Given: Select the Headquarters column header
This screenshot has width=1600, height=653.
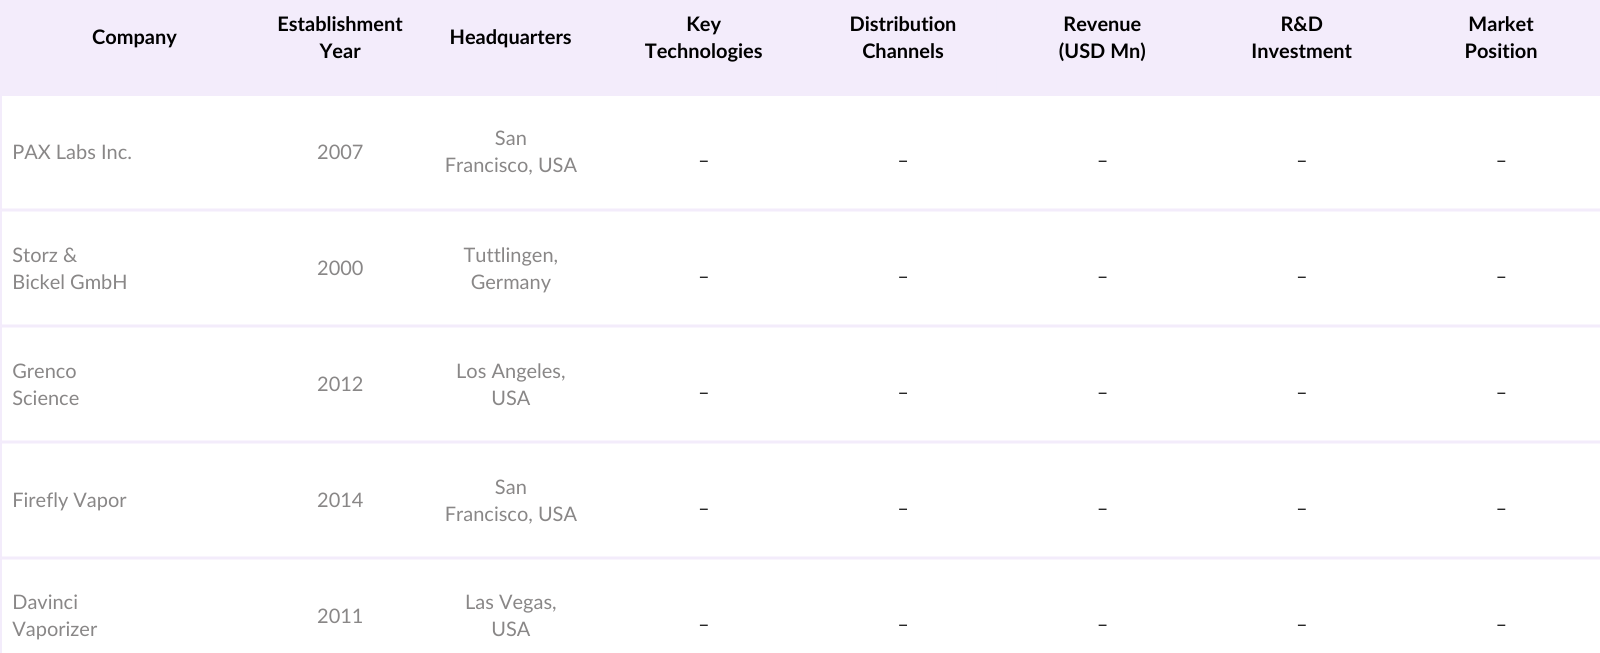Looking at the screenshot, I should tap(510, 38).
